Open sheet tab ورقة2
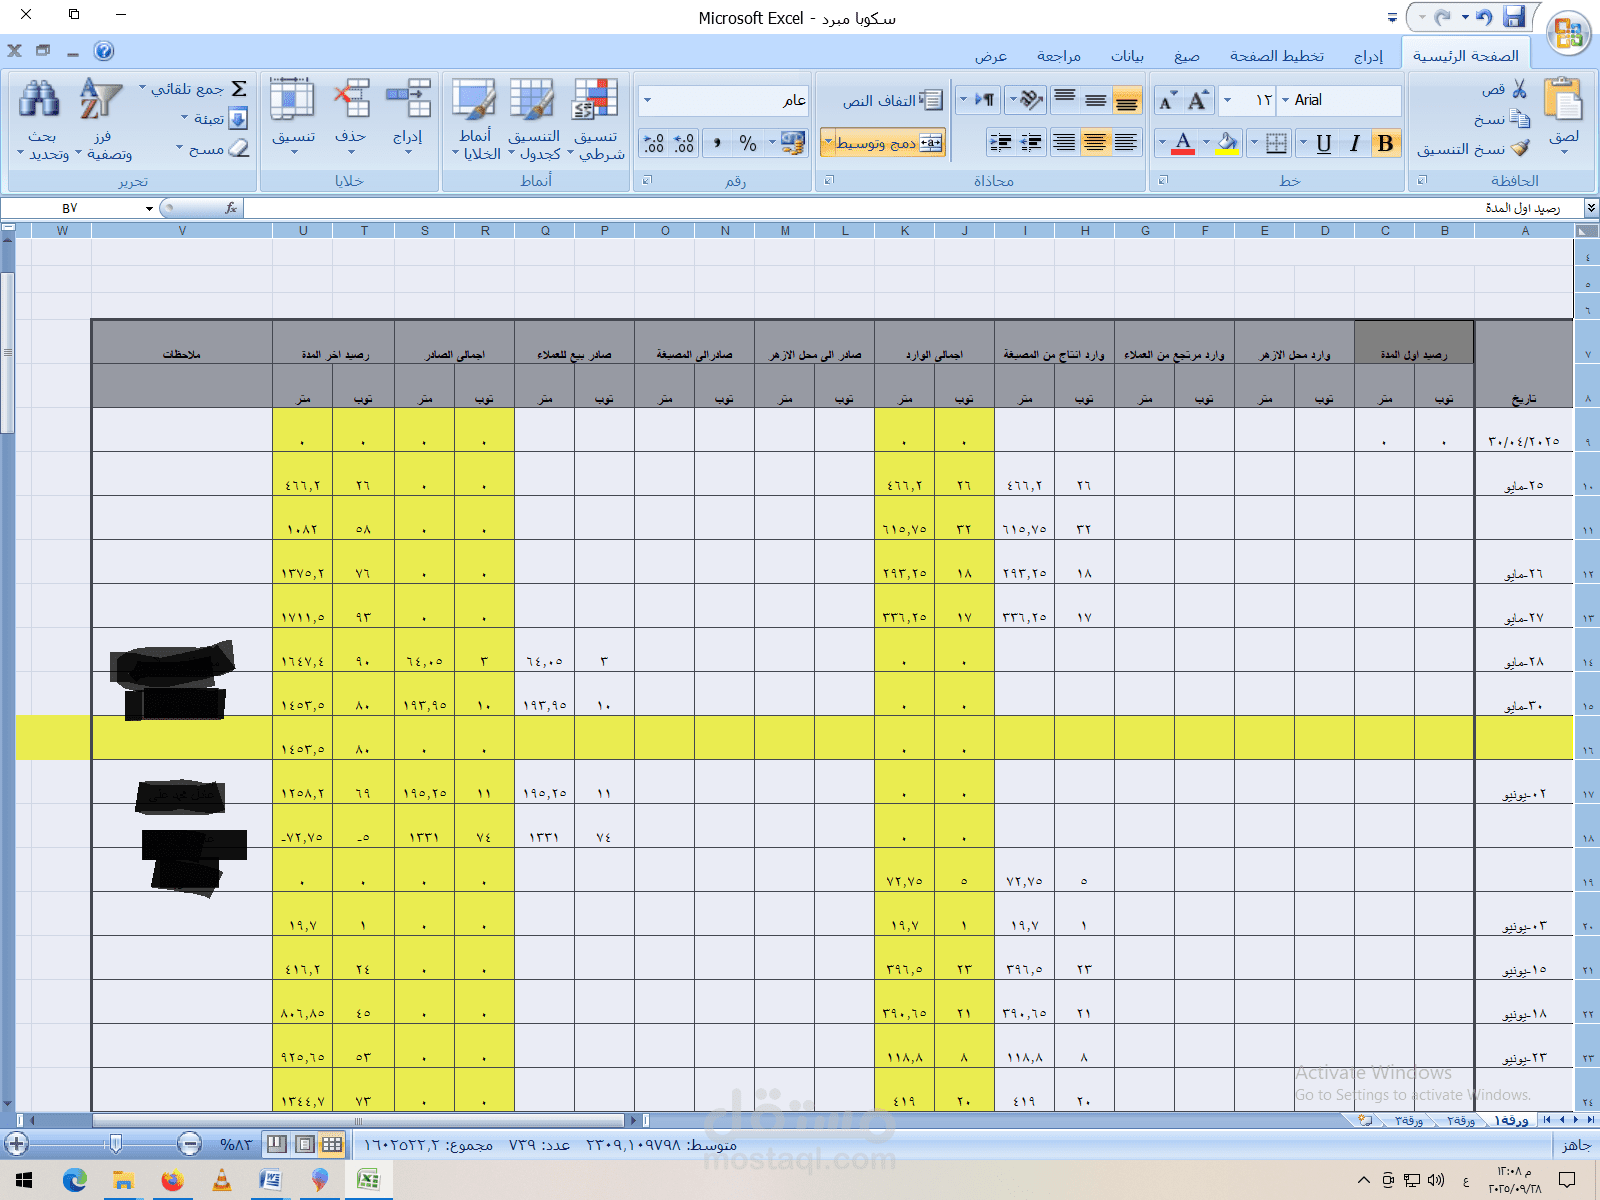Image resolution: width=1600 pixels, height=1200 pixels. tap(1461, 1120)
